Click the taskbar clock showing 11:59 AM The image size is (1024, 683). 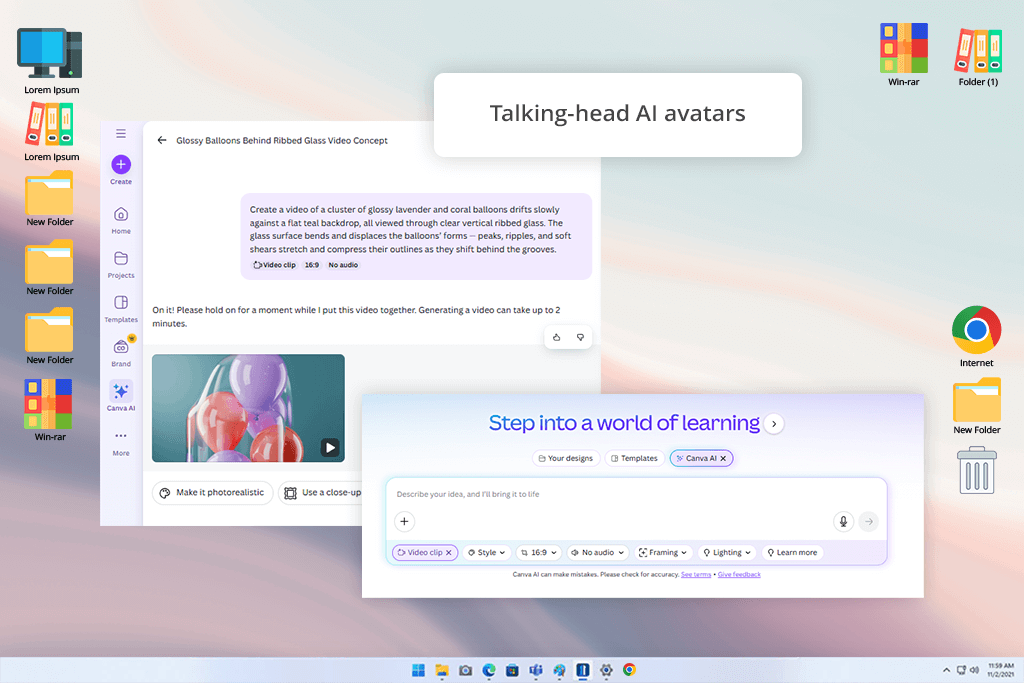coord(1000,670)
